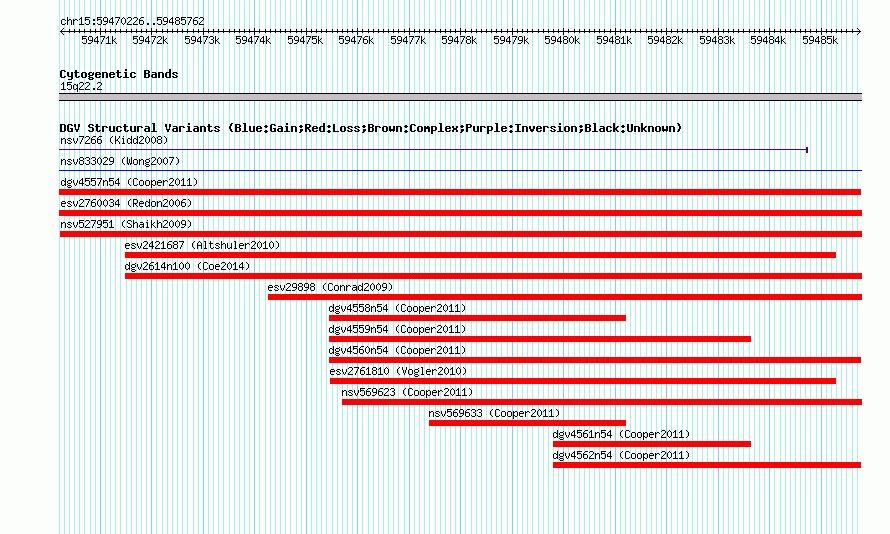
Task: Click the blue gain line of nsv7266
Action: [434, 150]
